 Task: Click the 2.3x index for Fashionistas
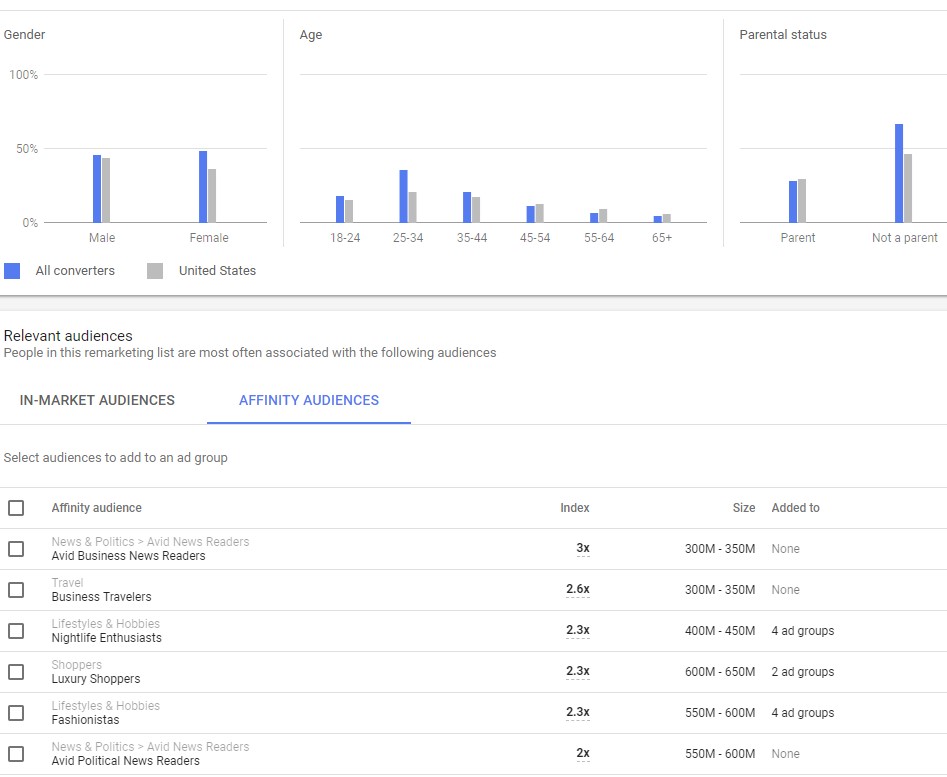578,712
